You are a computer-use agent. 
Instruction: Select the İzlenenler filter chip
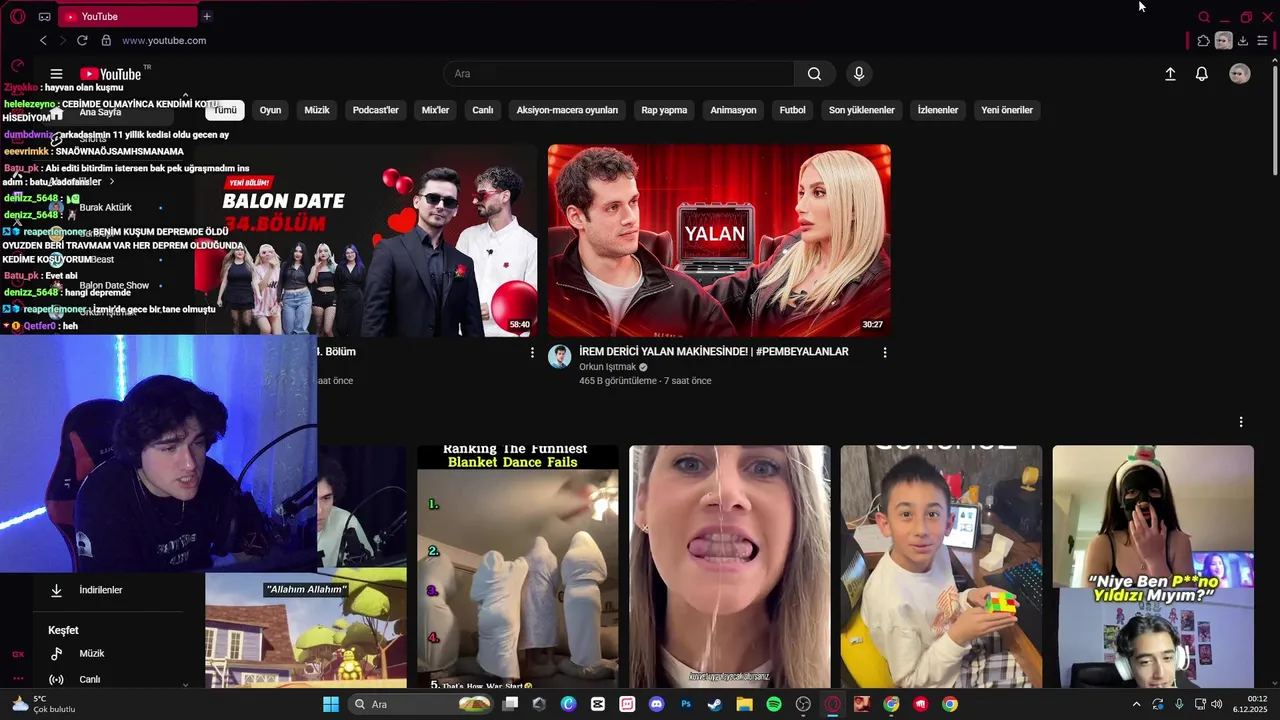pos(938,110)
